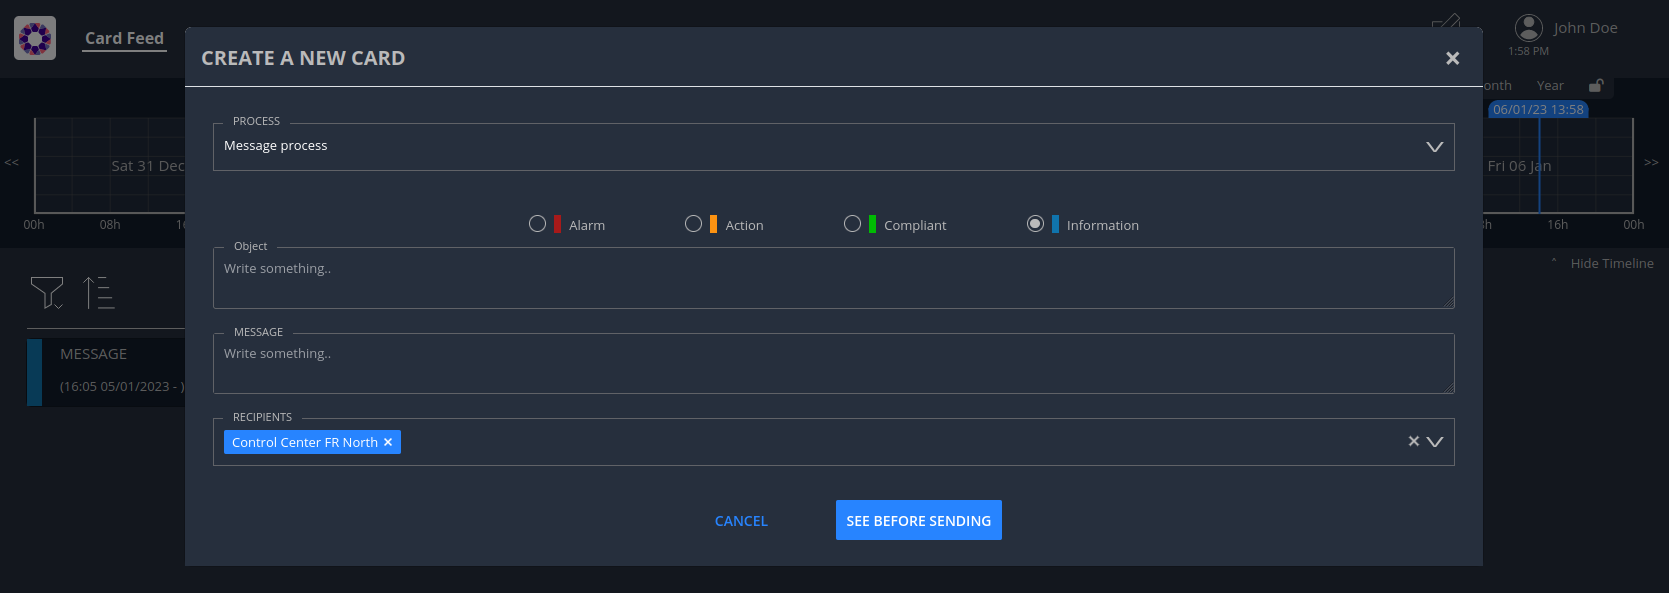1669x593 pixels.
Task: Select the Action severity radio button
Action: coord(693,224)
